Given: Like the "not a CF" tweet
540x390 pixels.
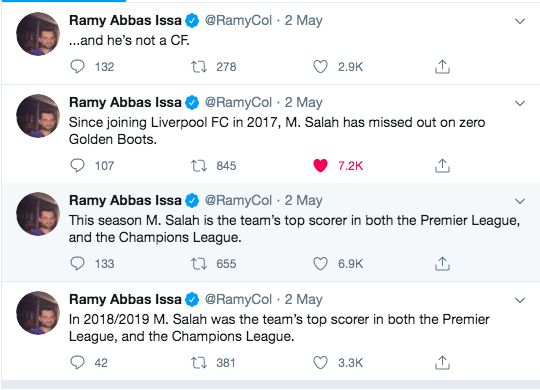Looking at the screenshot, I should pos(320,67).
